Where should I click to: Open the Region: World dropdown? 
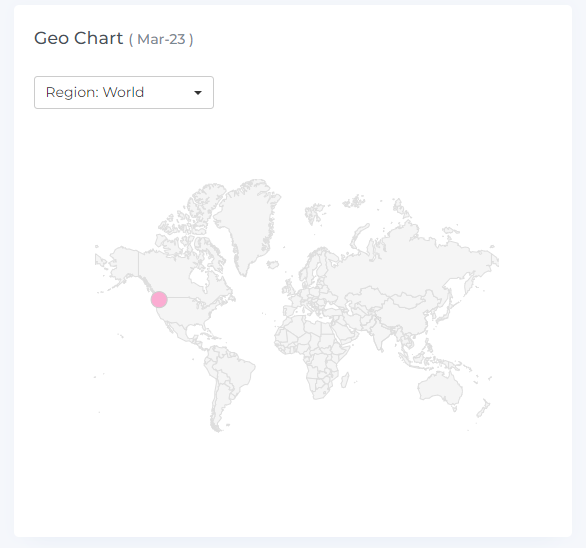click(124, 92)
